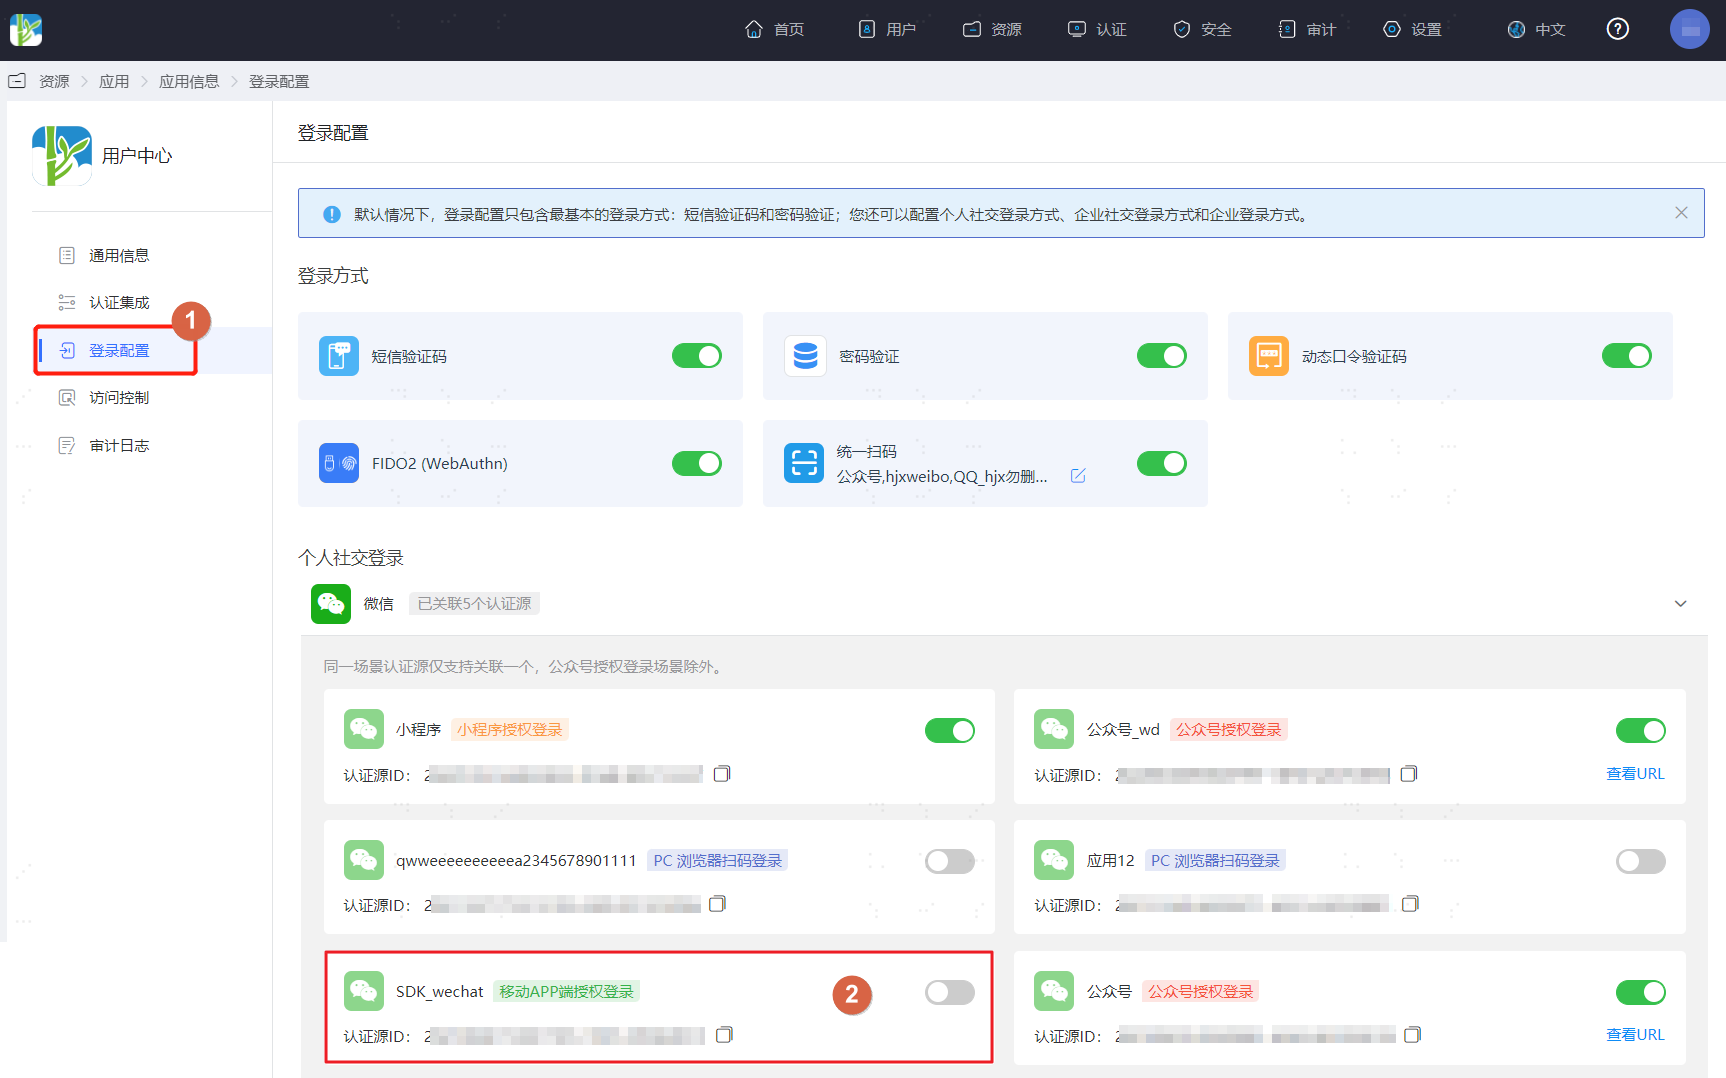Image resolution: width=1726 pixels, height=1078 pixels.
Task: Click the 移动APP端授权登录 tag
Action: click(566, 991)
